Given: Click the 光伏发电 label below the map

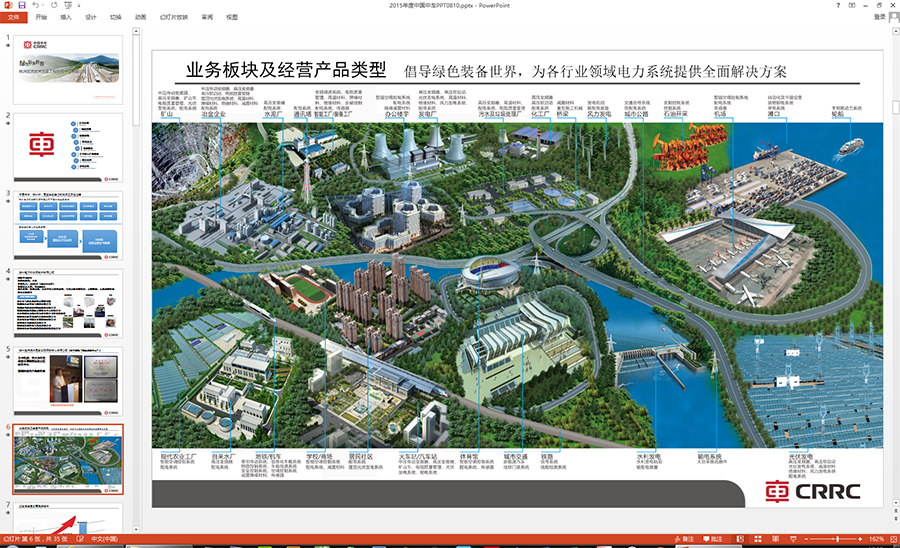Looking at the screenshot, I should pyautogui.click(x=801, y=457).
